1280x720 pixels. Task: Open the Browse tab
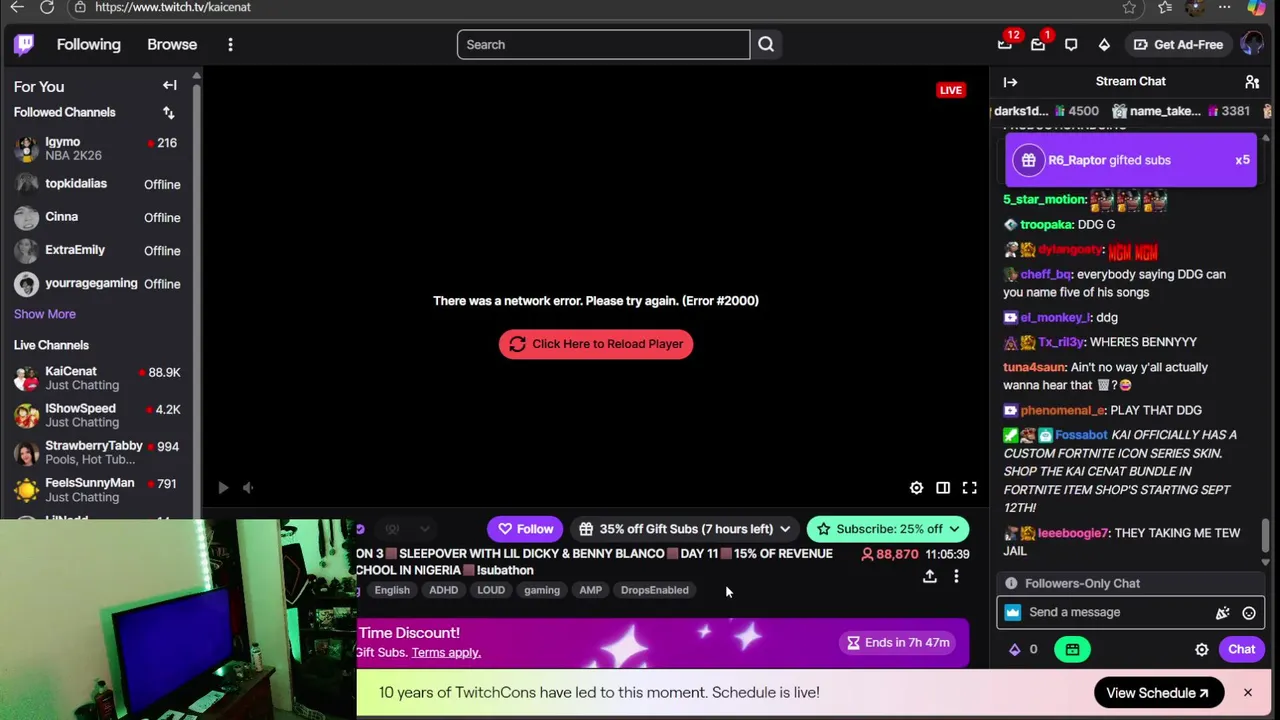pos(172,44)
